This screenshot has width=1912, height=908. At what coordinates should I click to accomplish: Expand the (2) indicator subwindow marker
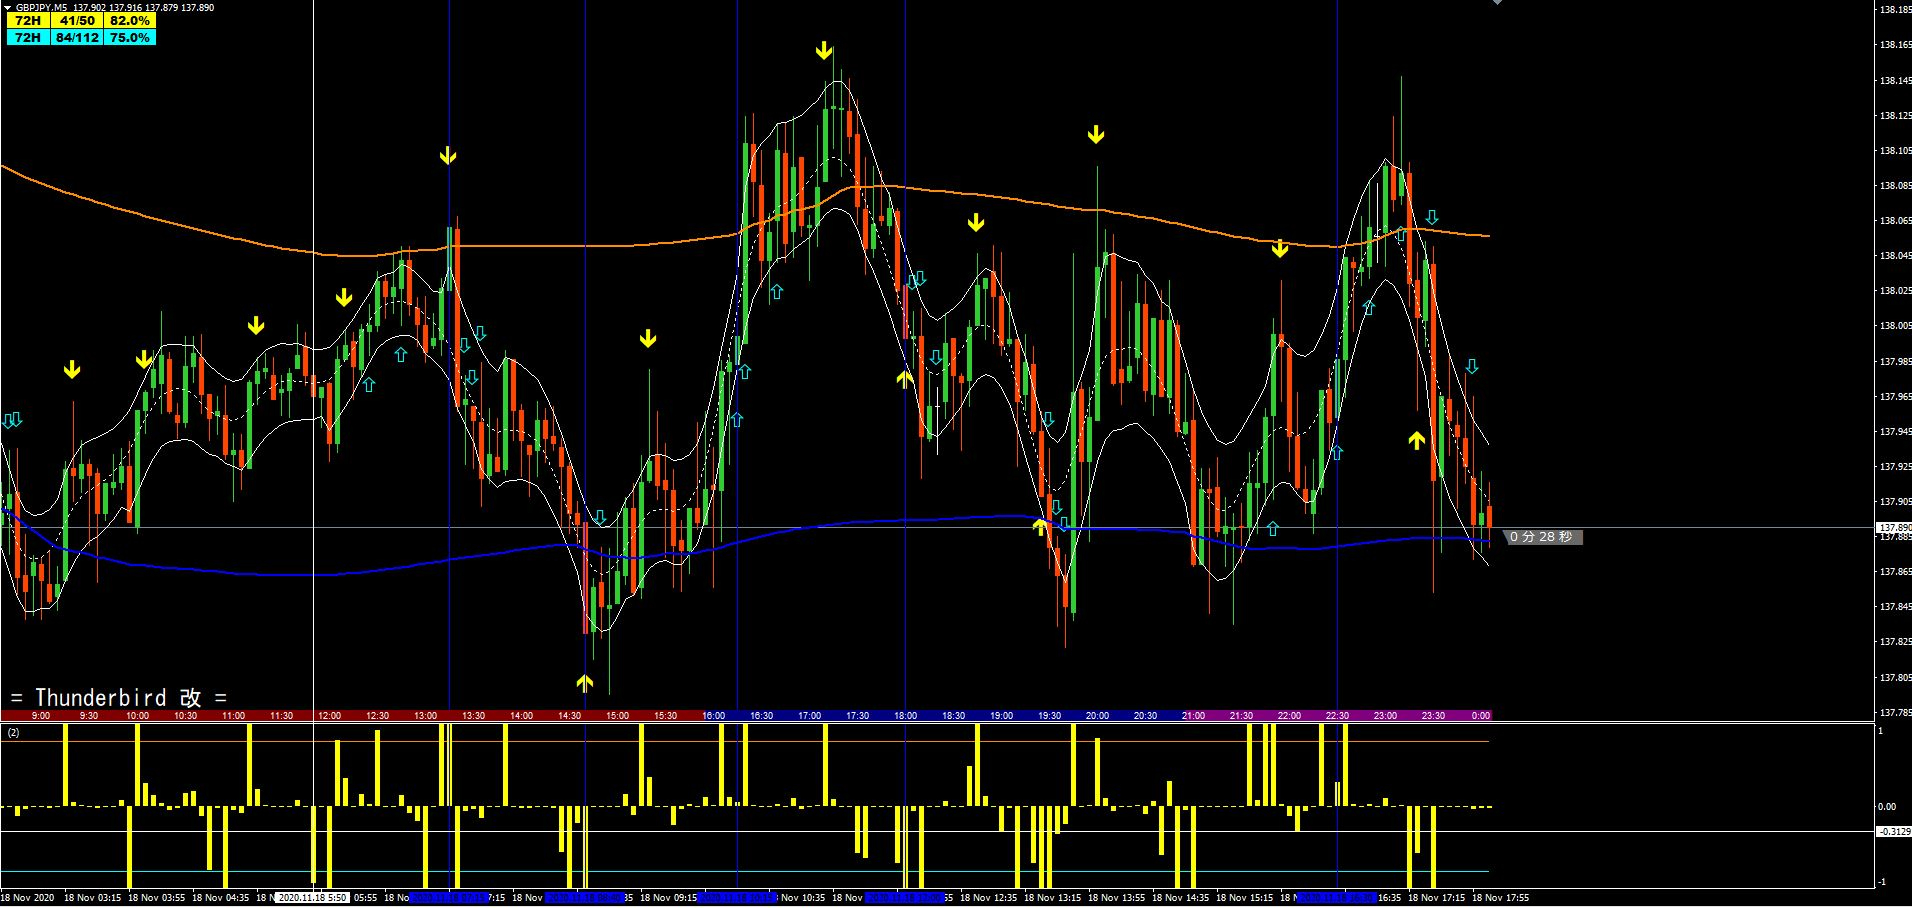pos(11,733)
